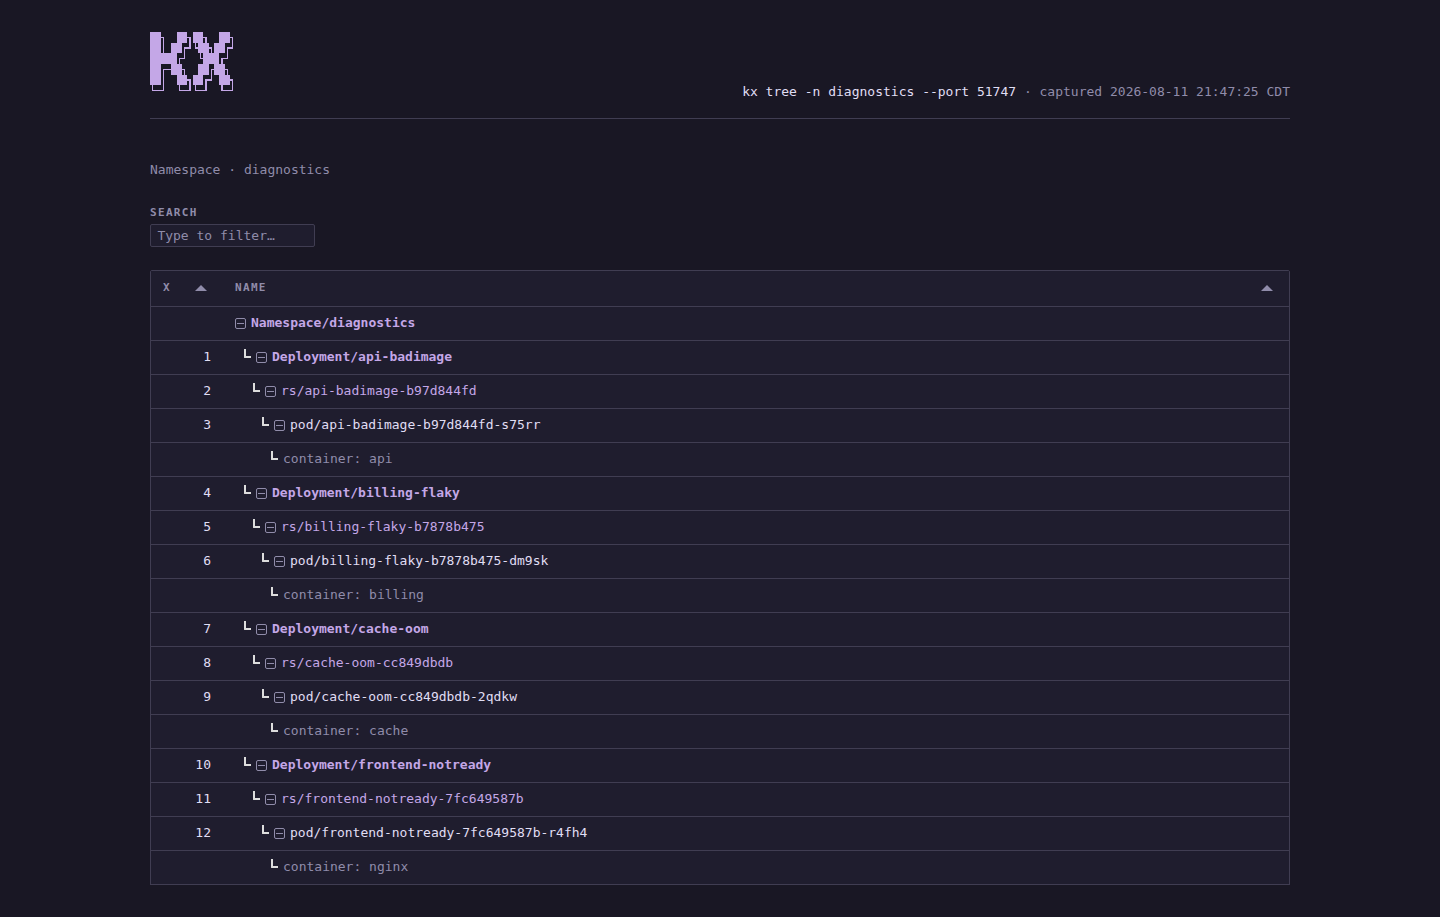Collapse pod/frontend-notready-7fc649587b-r4fh4 node
The width and height of the screenshot is (1440, 917).
pyautogui.click(x=279, y=833)
